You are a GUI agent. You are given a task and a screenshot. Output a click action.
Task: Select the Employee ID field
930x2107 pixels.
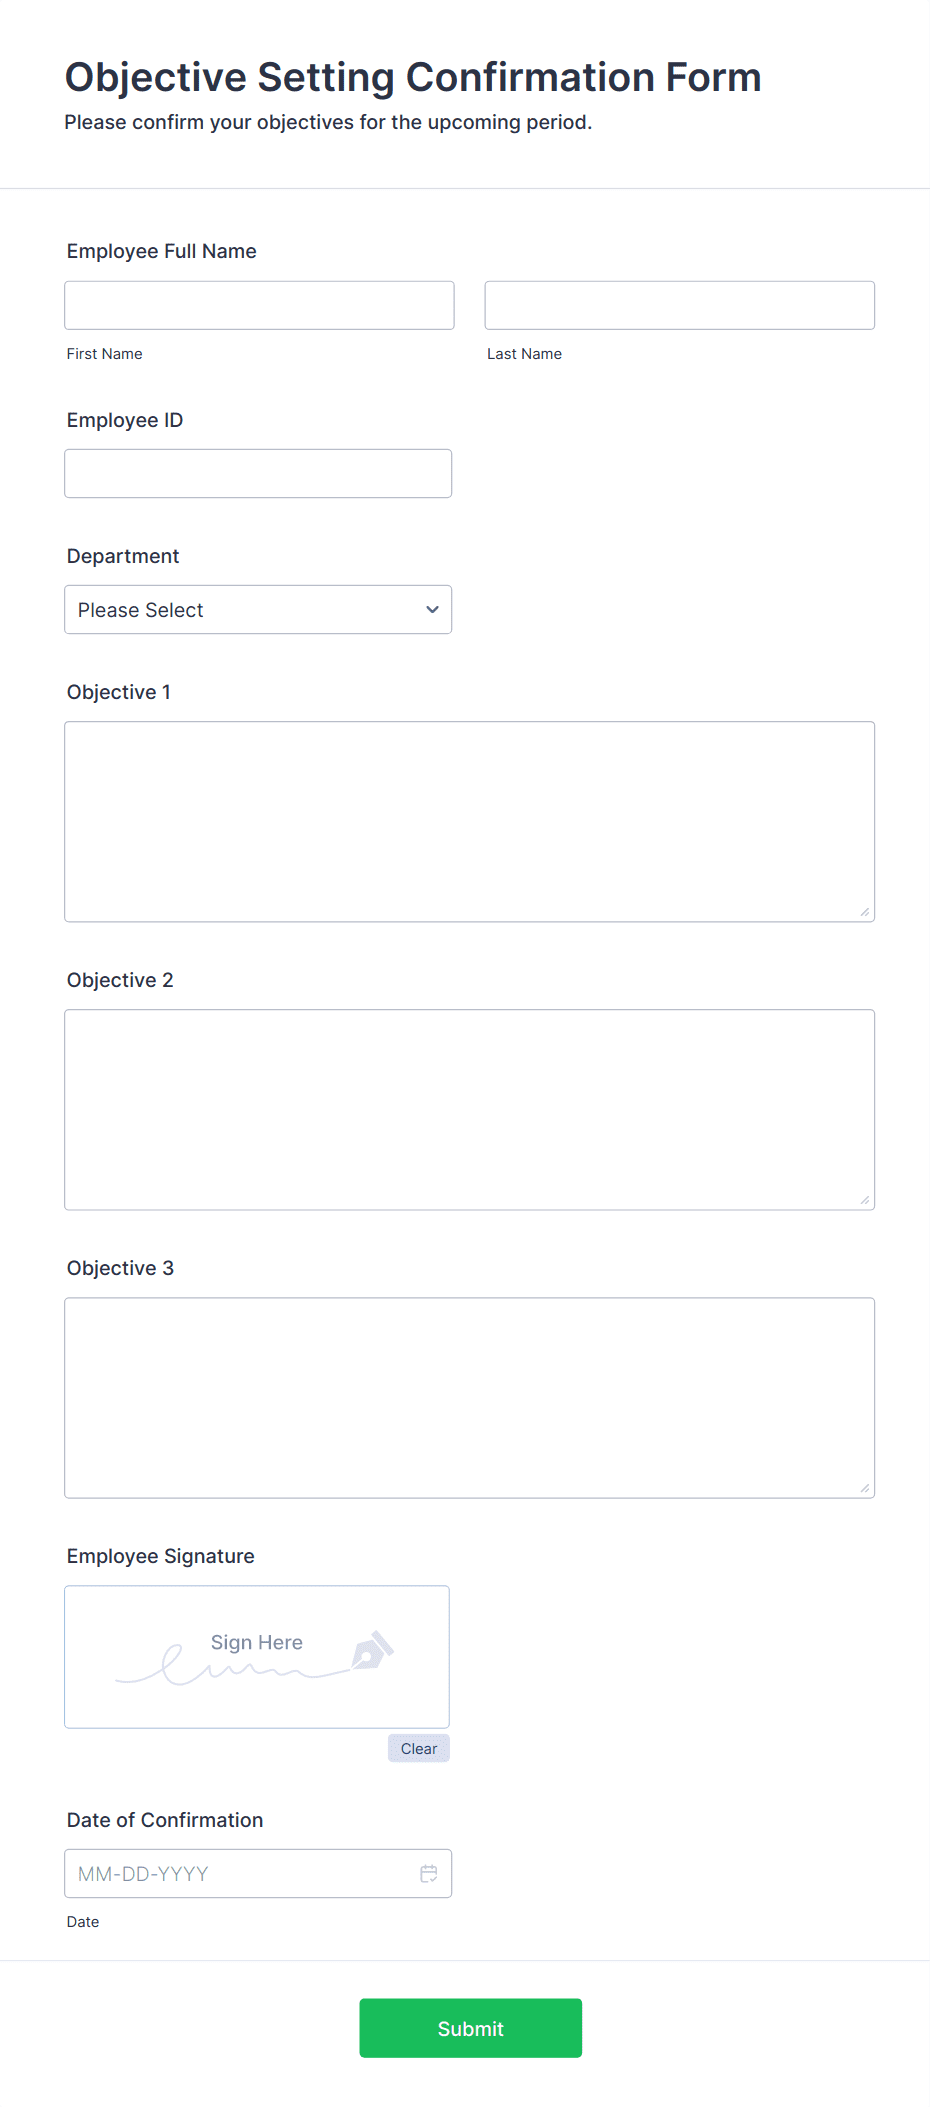[x=257, y=473]
